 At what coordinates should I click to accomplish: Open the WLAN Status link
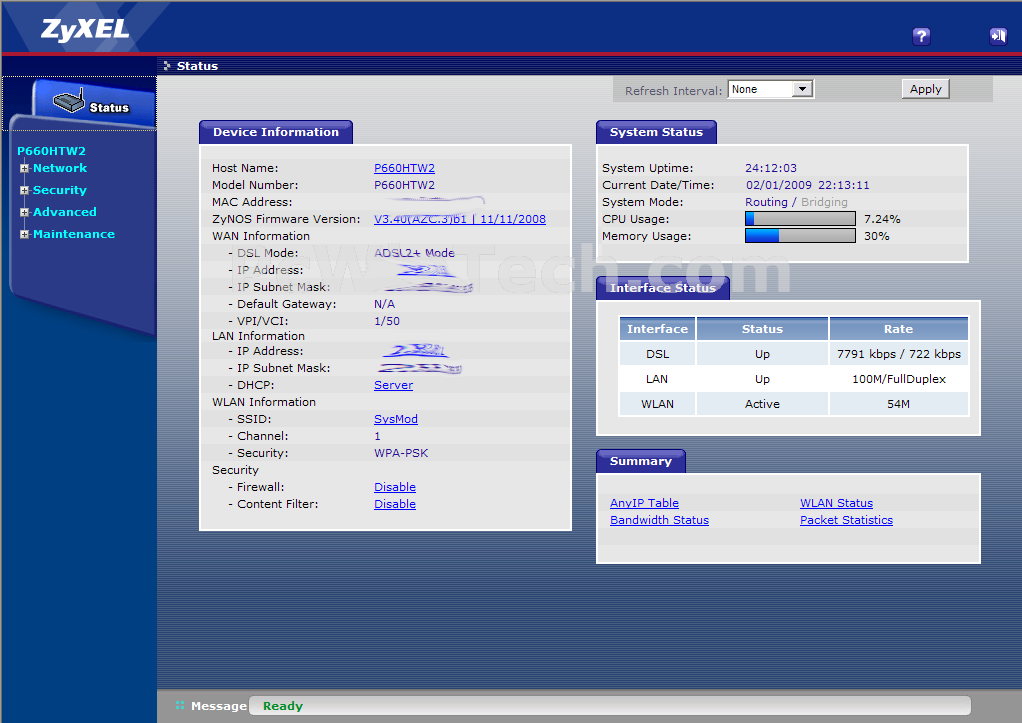[836, 503]
